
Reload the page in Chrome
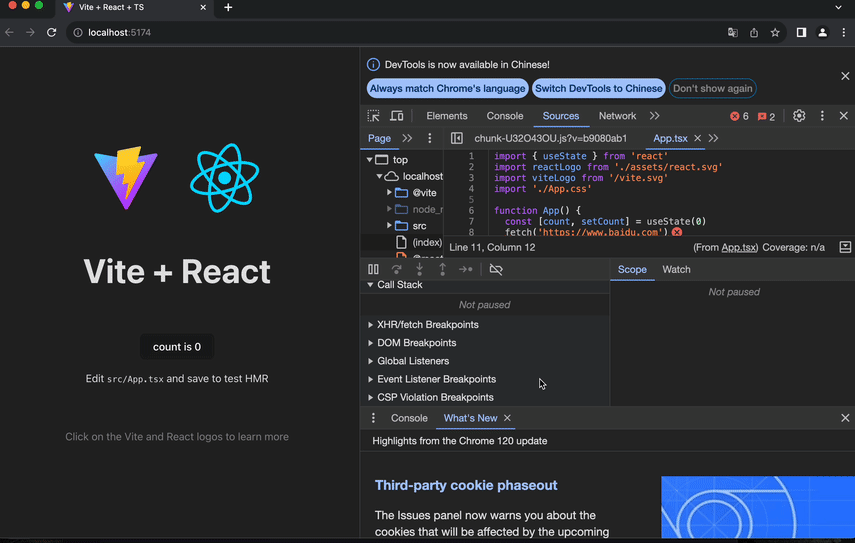pos(51,33)
